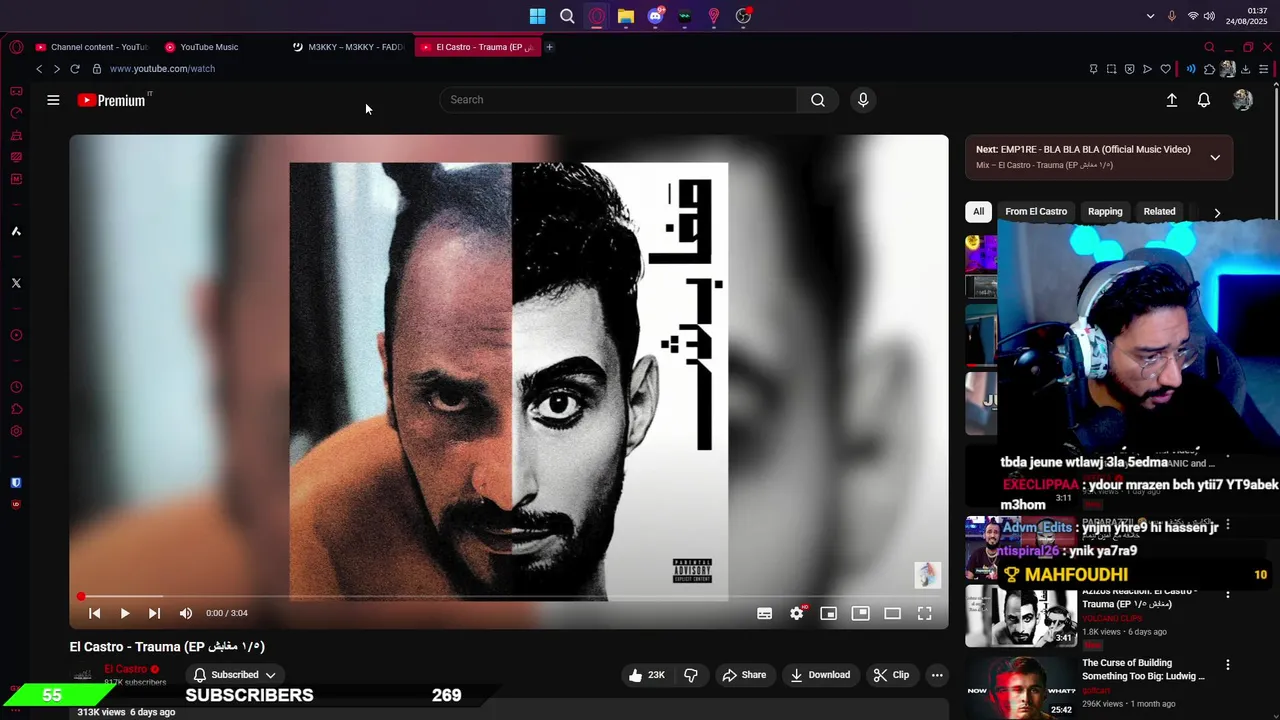Go forward in browser history

(57, 69)
